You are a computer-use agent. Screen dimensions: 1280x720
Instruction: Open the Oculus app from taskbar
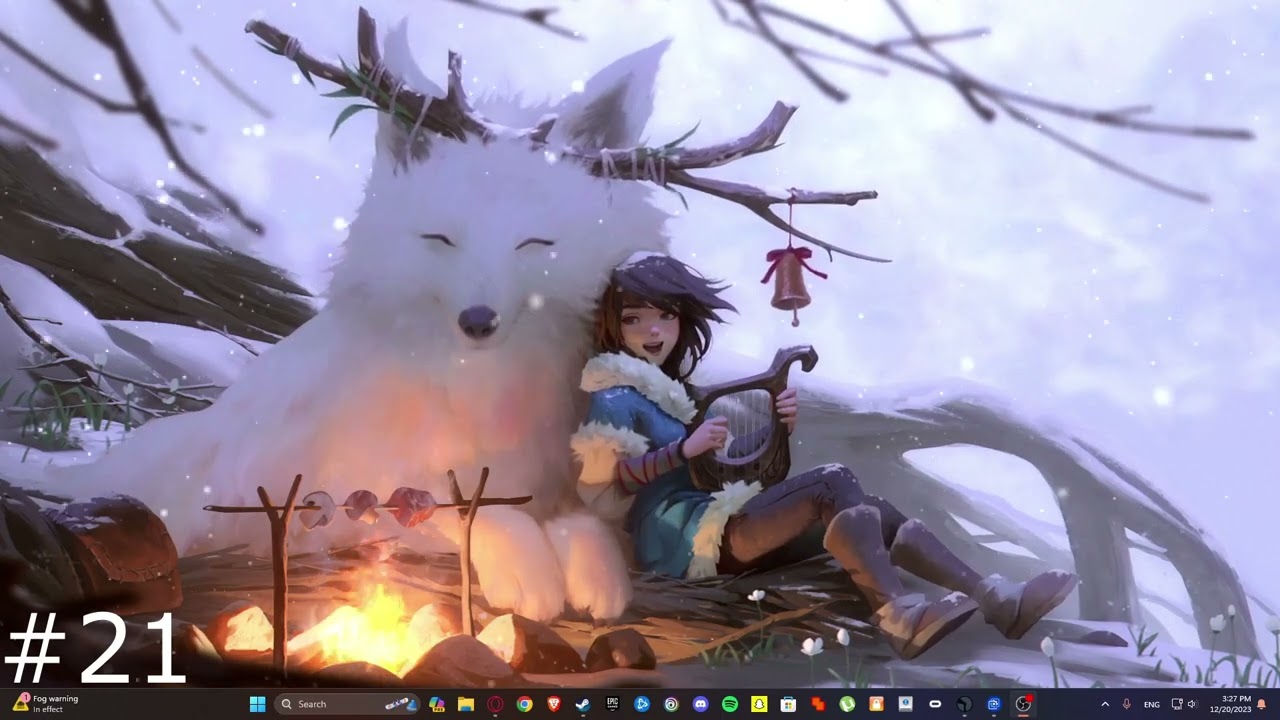[x=935, y=704]
